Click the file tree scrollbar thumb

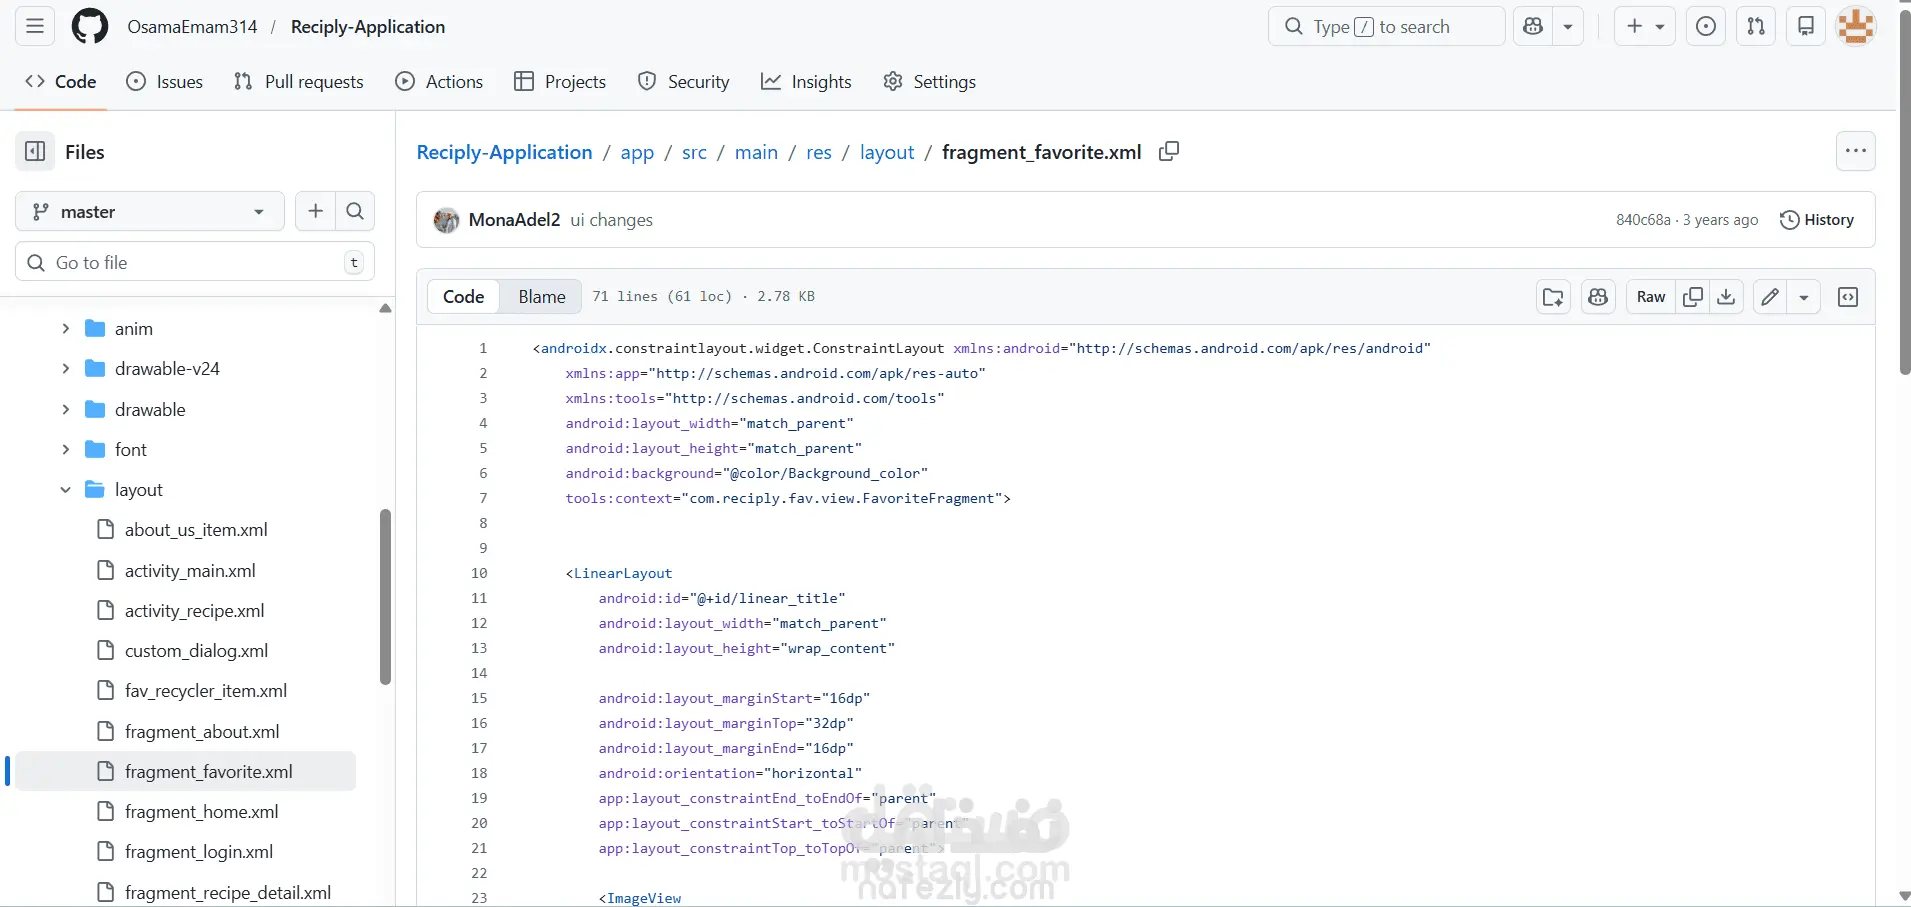pyautogui.click(x=385, y=597)
